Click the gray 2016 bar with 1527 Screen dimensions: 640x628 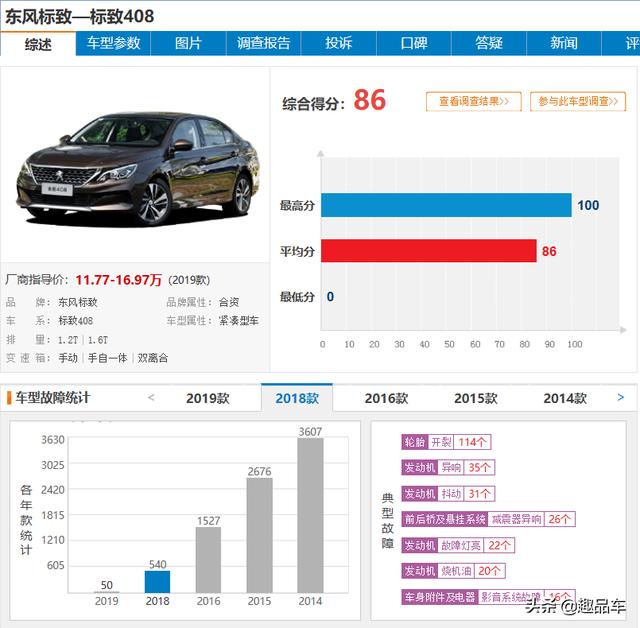(208, 560)
